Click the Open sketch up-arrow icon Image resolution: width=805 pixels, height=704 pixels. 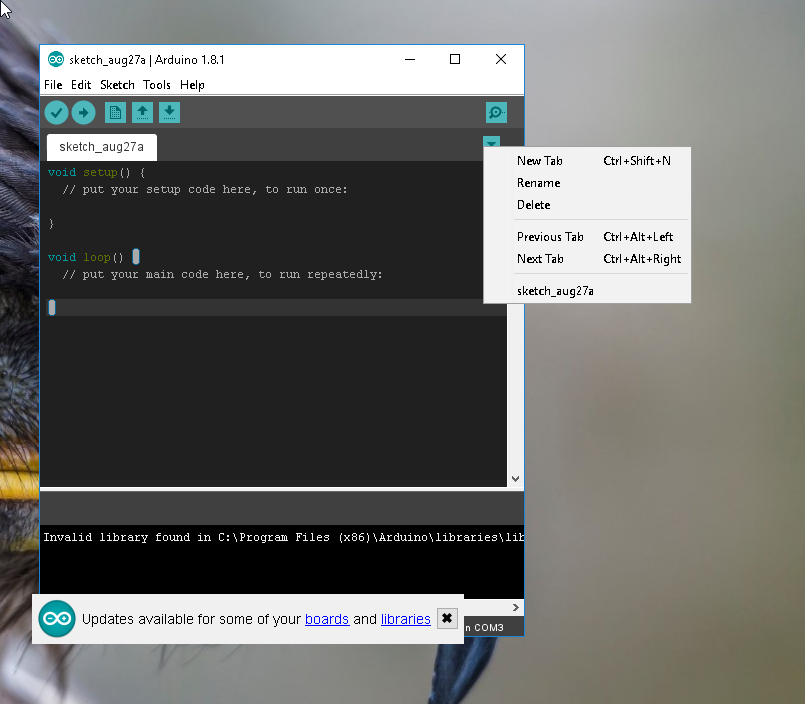[142, 112]
